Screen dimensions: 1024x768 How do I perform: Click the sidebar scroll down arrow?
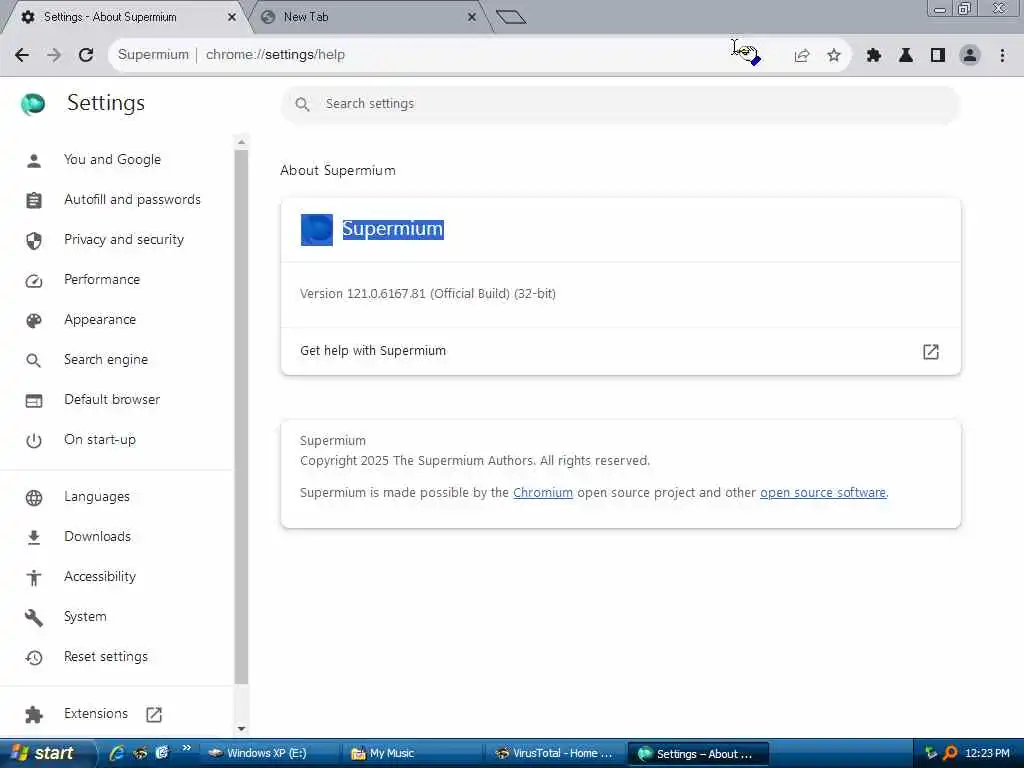(x=242, y=728)
